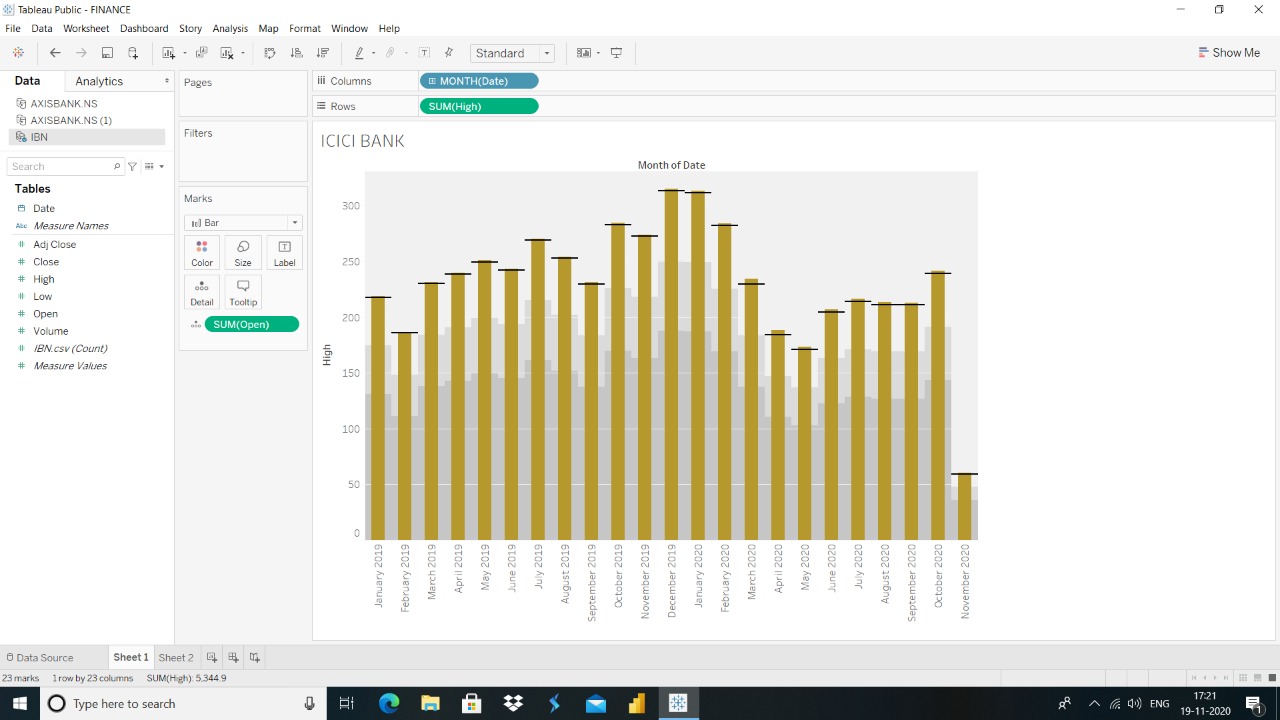Open the Clear Sheet dropdown arrow

click(x=243, y=53)
